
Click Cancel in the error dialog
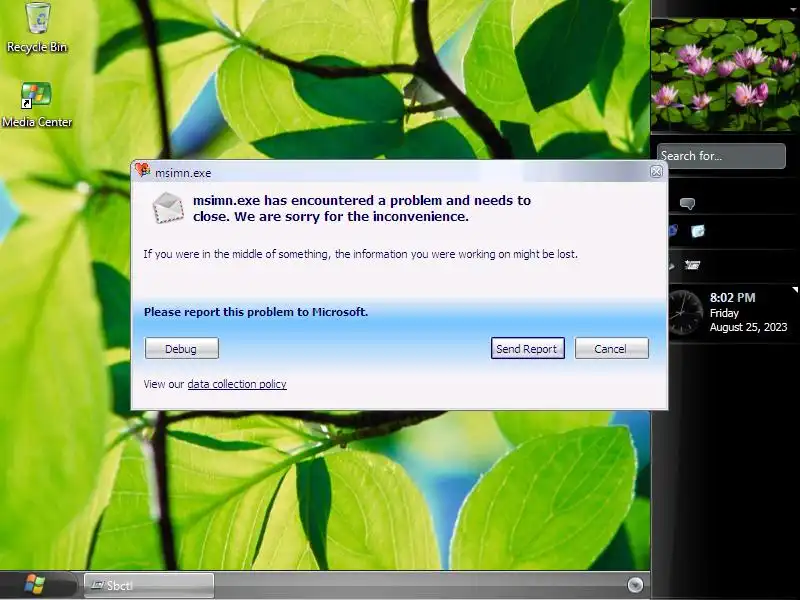pyautogui.click(x=612, y=348)
